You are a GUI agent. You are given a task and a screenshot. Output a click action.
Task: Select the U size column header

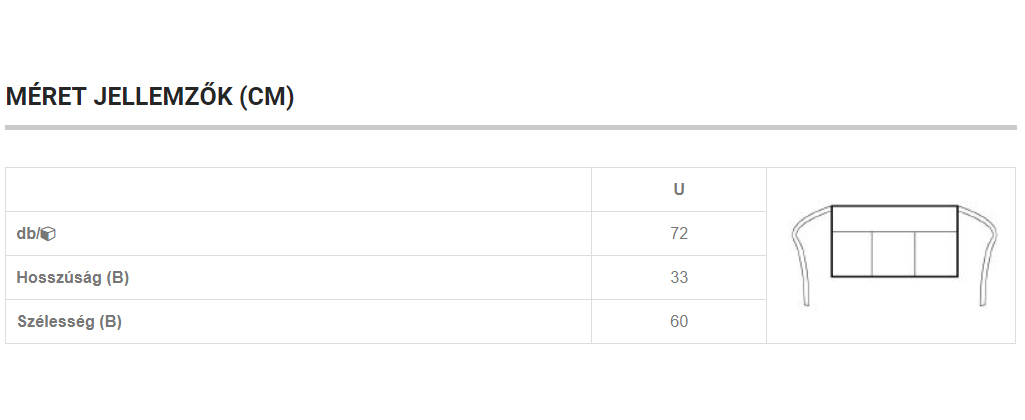[x=679, y=189]
